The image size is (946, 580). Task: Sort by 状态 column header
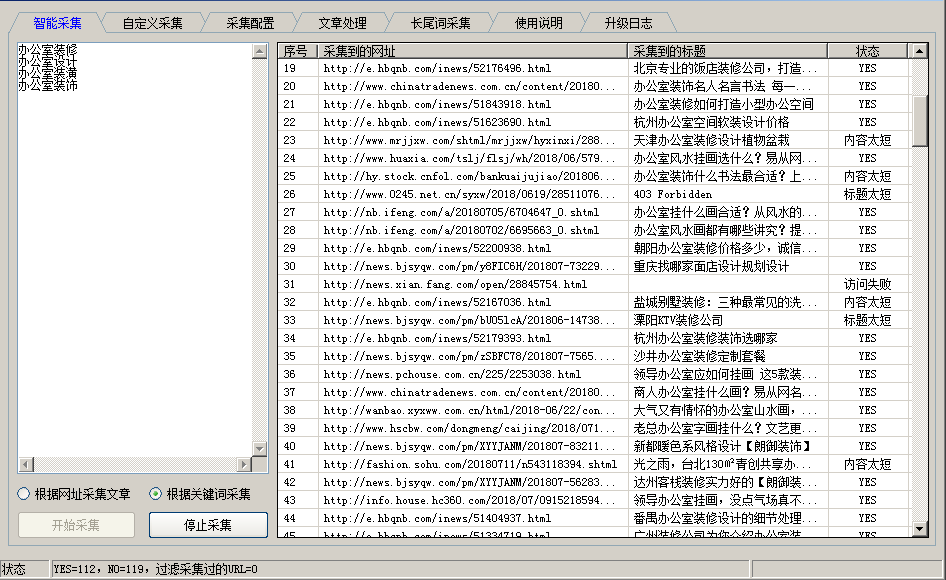click(x=867, y=51)
